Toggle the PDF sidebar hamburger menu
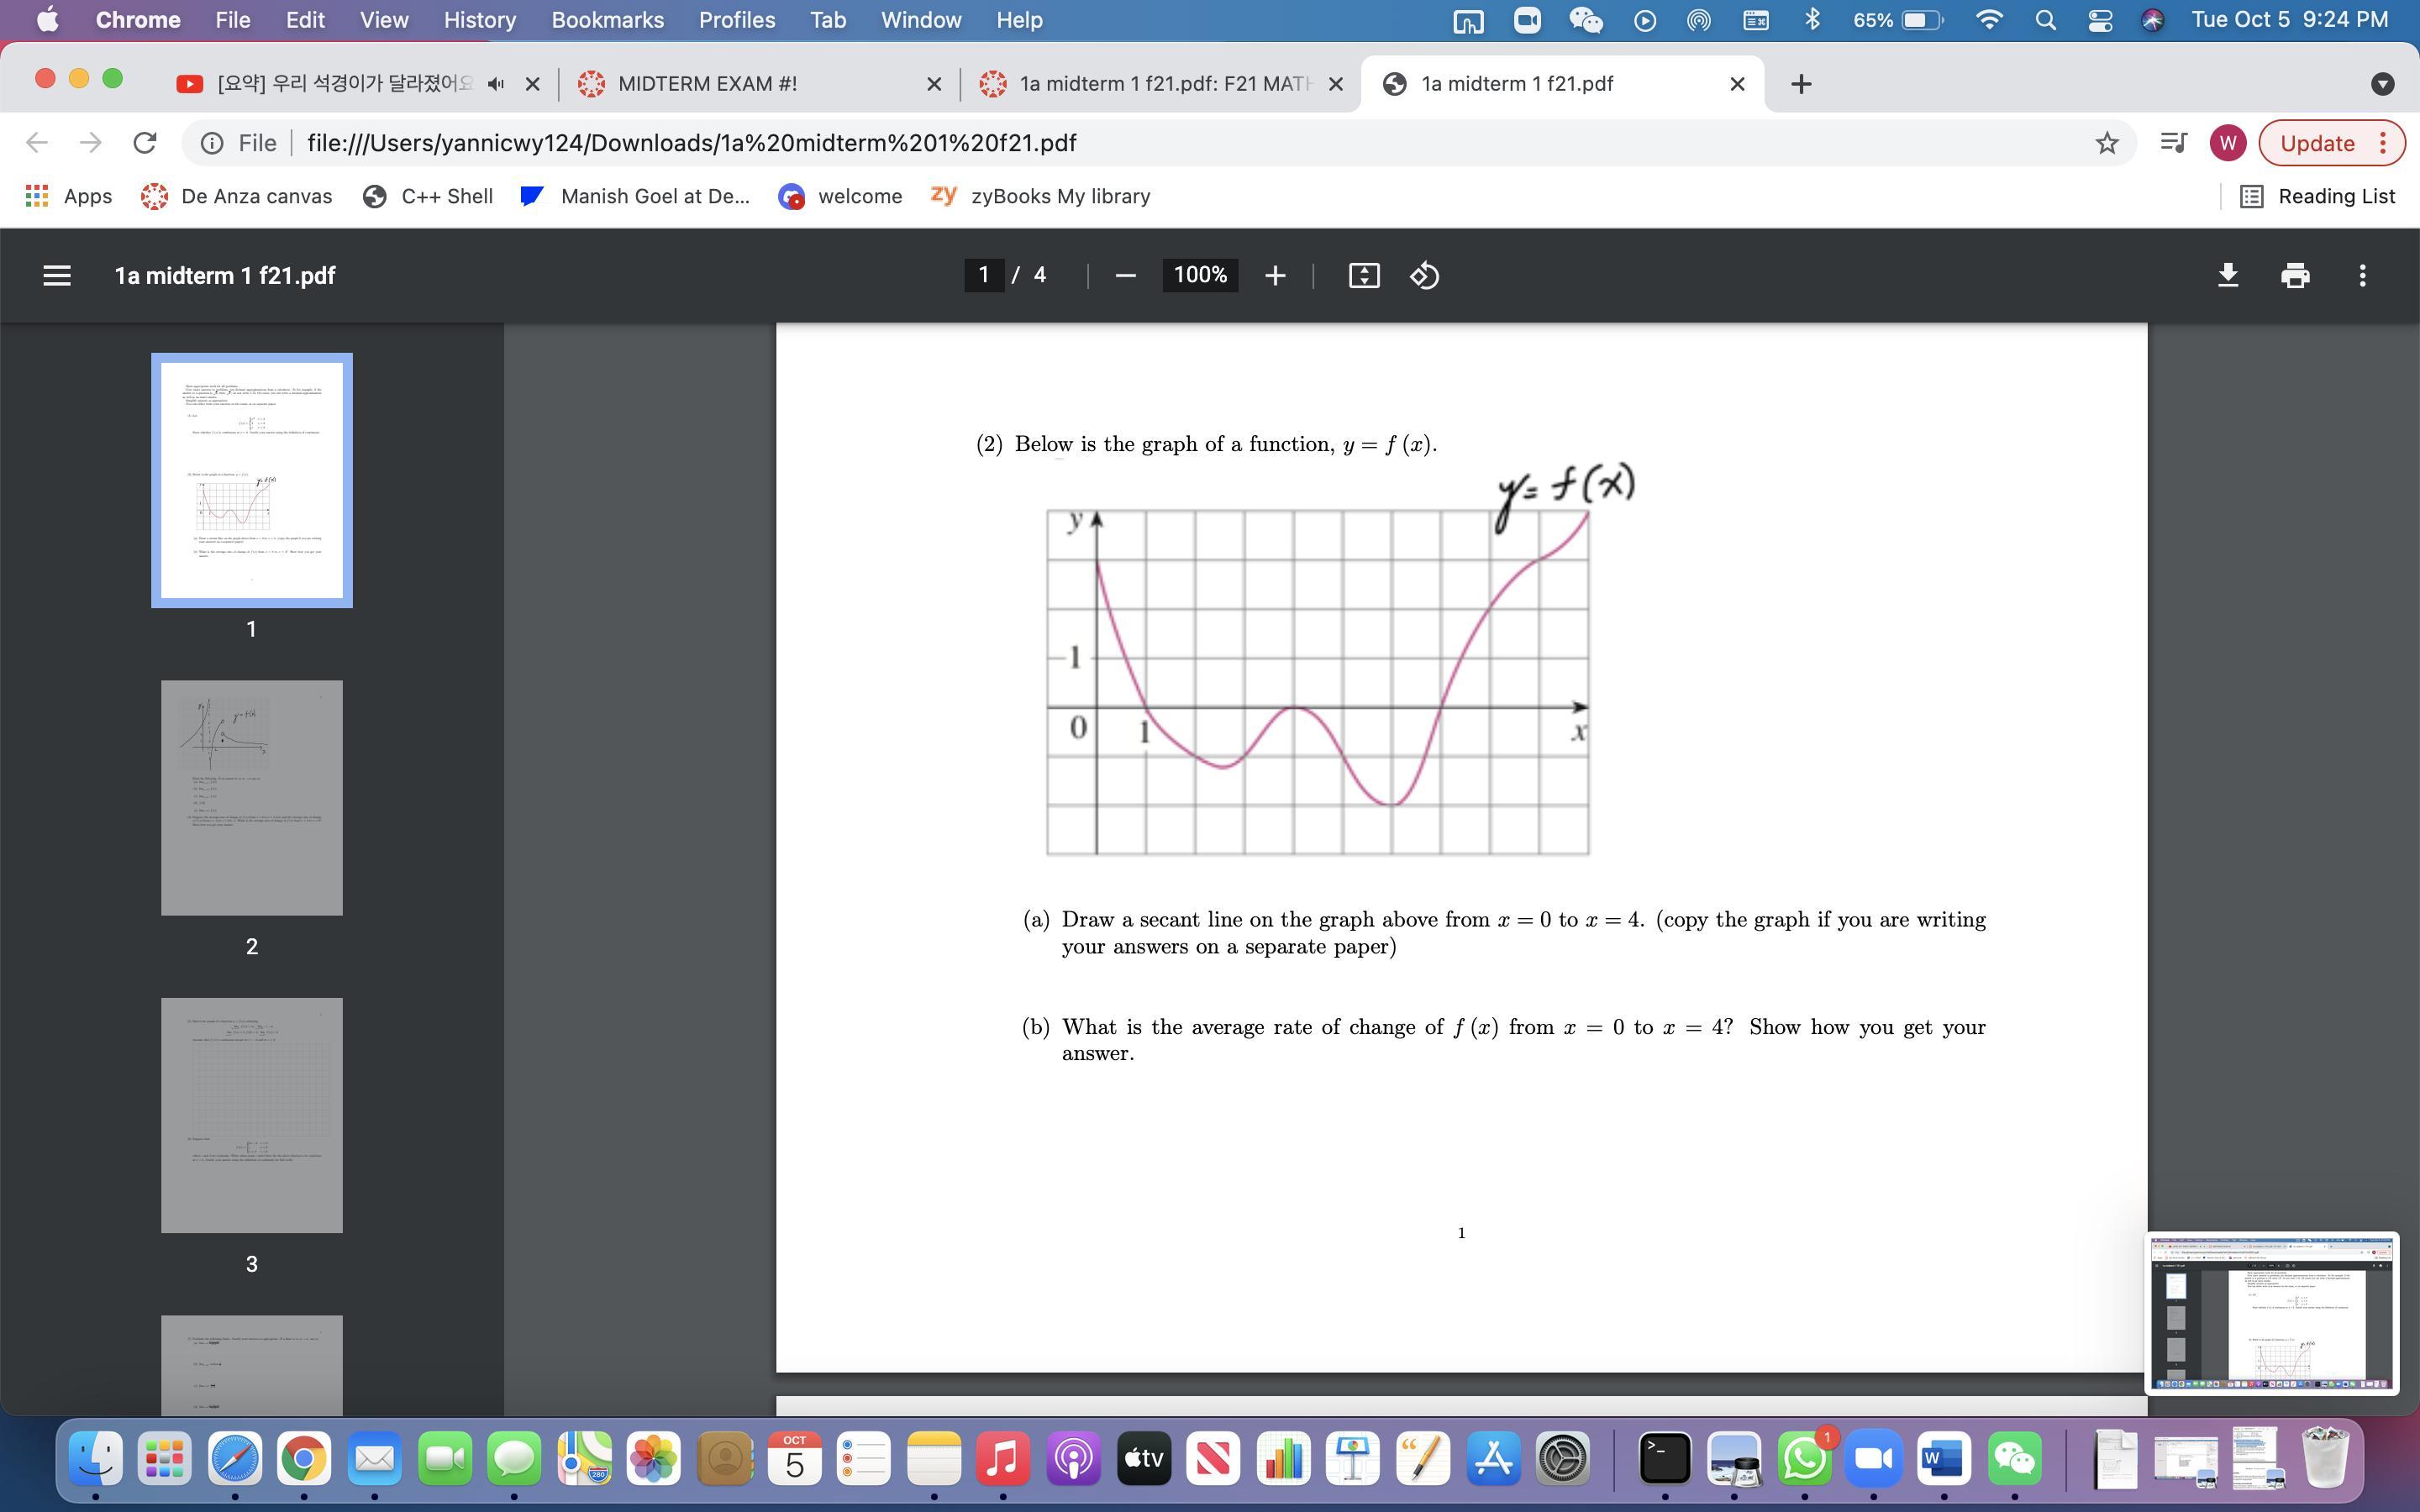This screenshot has height=1512, width=2420. (57, 275)
